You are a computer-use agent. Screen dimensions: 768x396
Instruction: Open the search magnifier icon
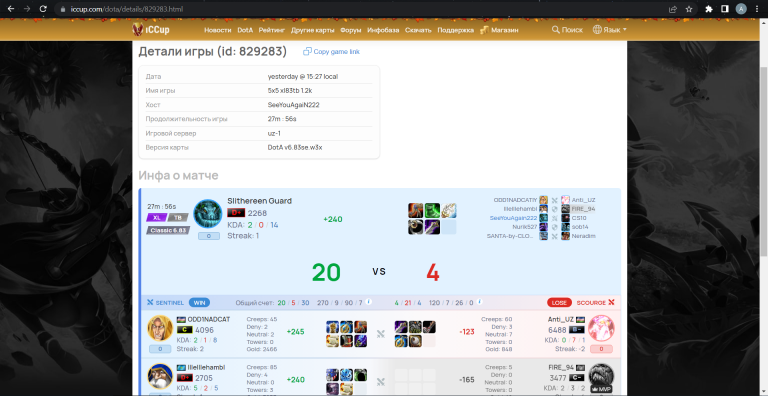click(x=555, y=30)
